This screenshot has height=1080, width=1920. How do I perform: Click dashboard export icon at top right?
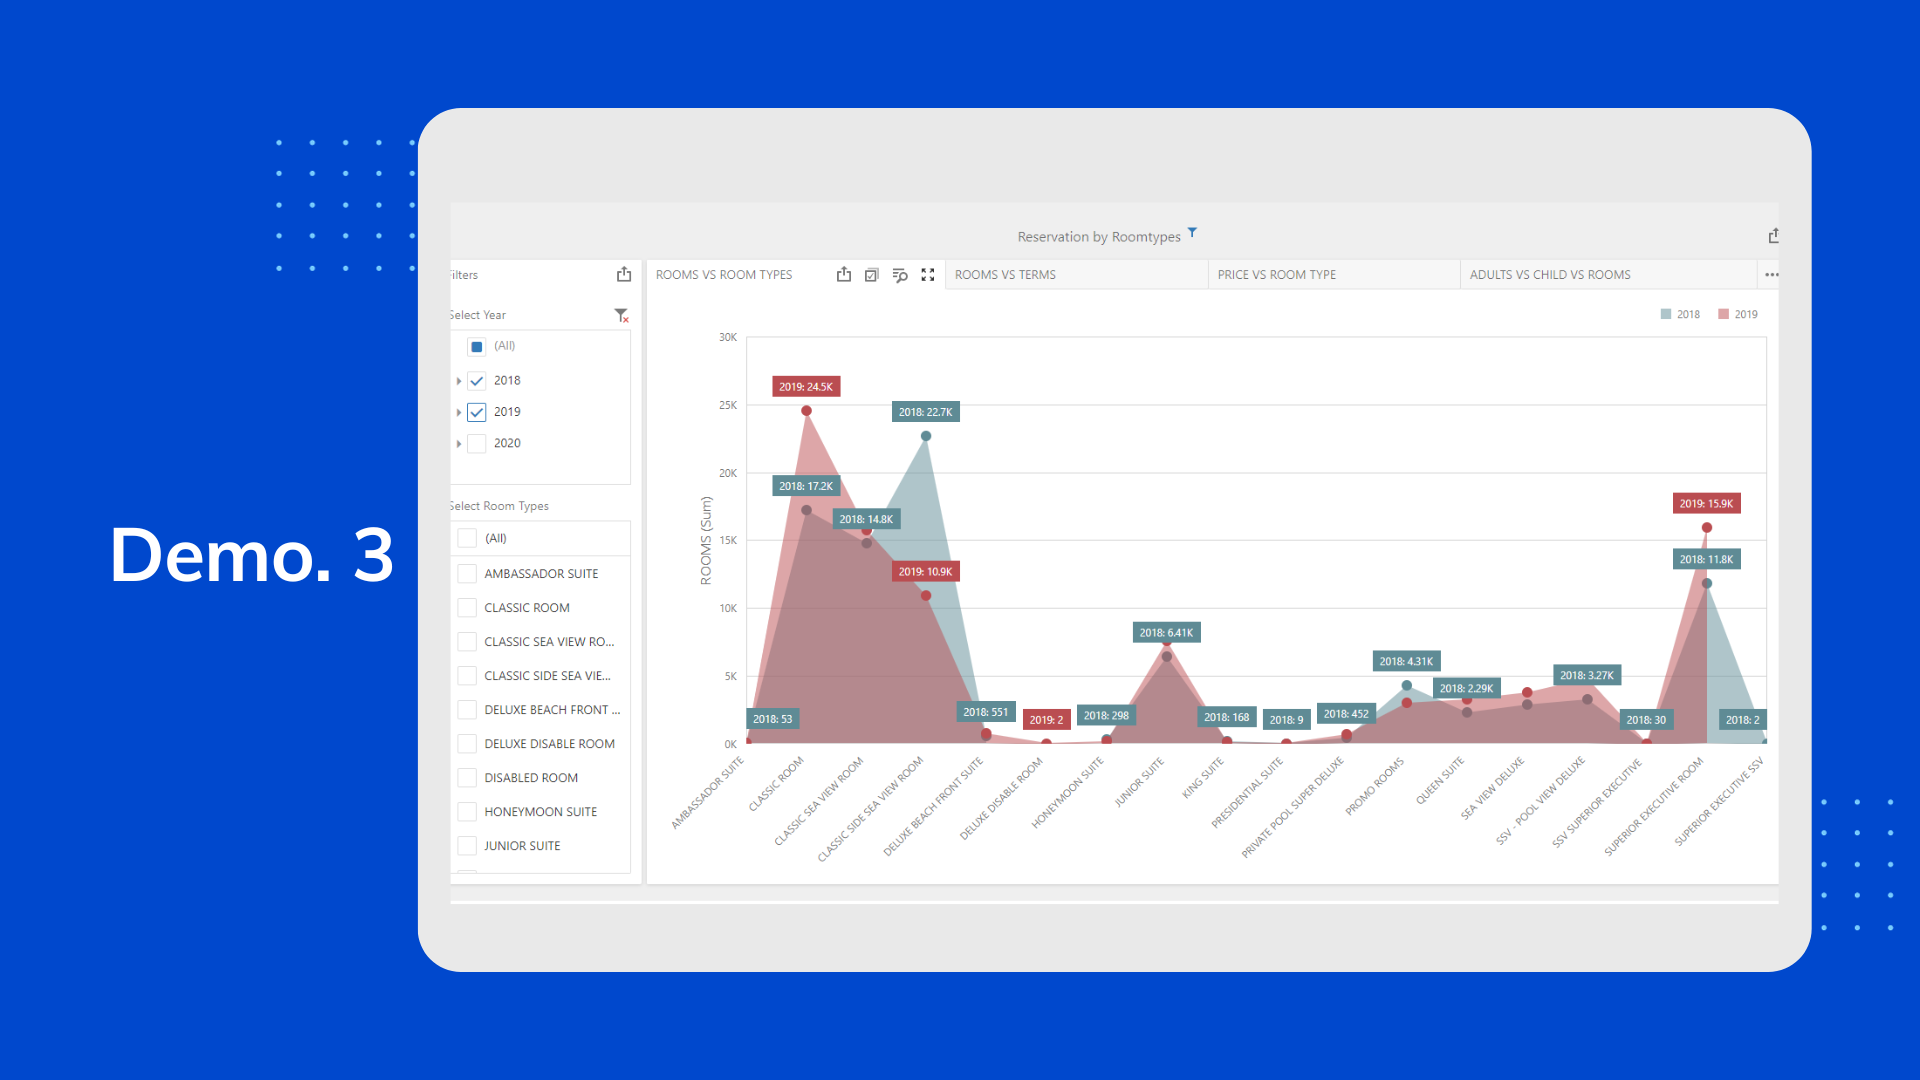coord(1773,236)
